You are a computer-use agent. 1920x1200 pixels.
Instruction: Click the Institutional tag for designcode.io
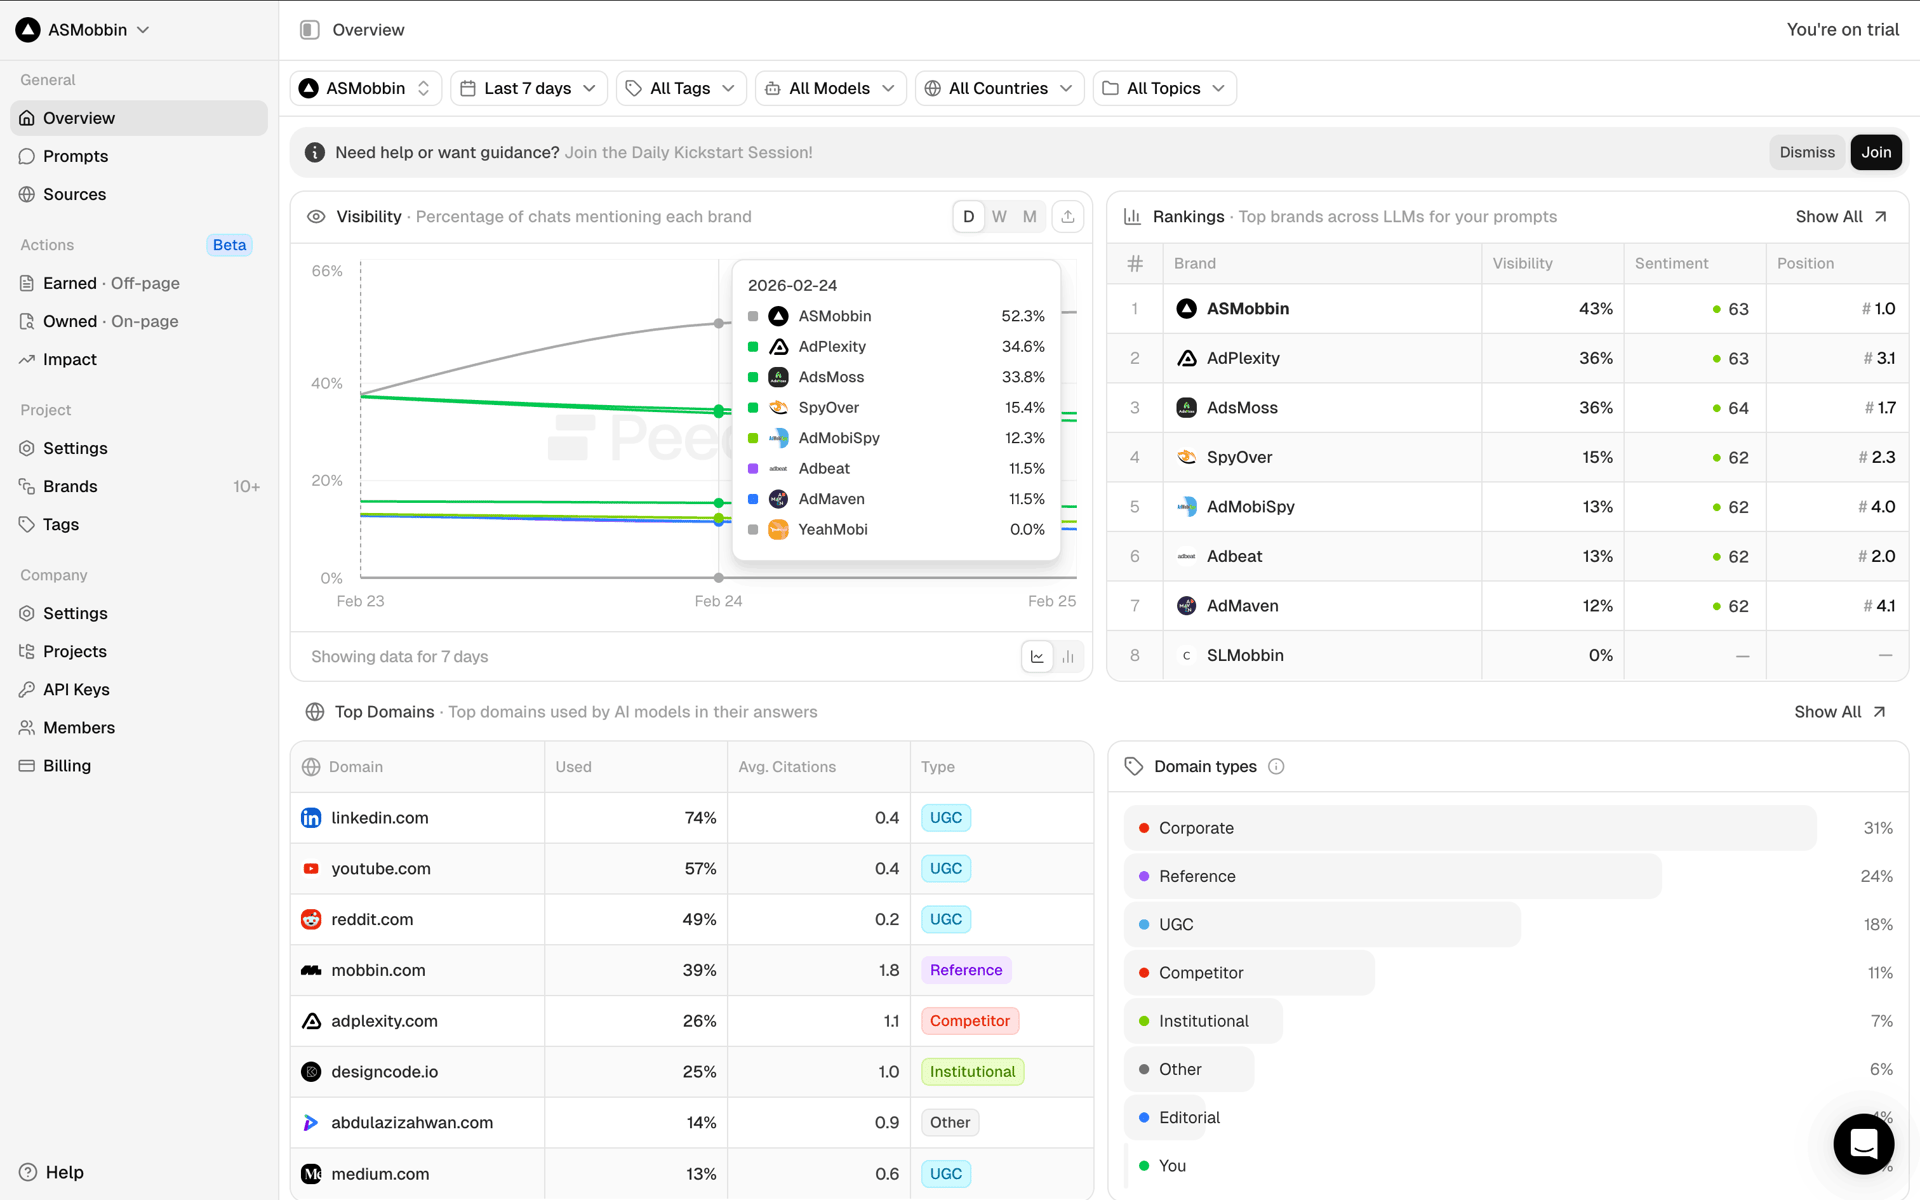972,1072
